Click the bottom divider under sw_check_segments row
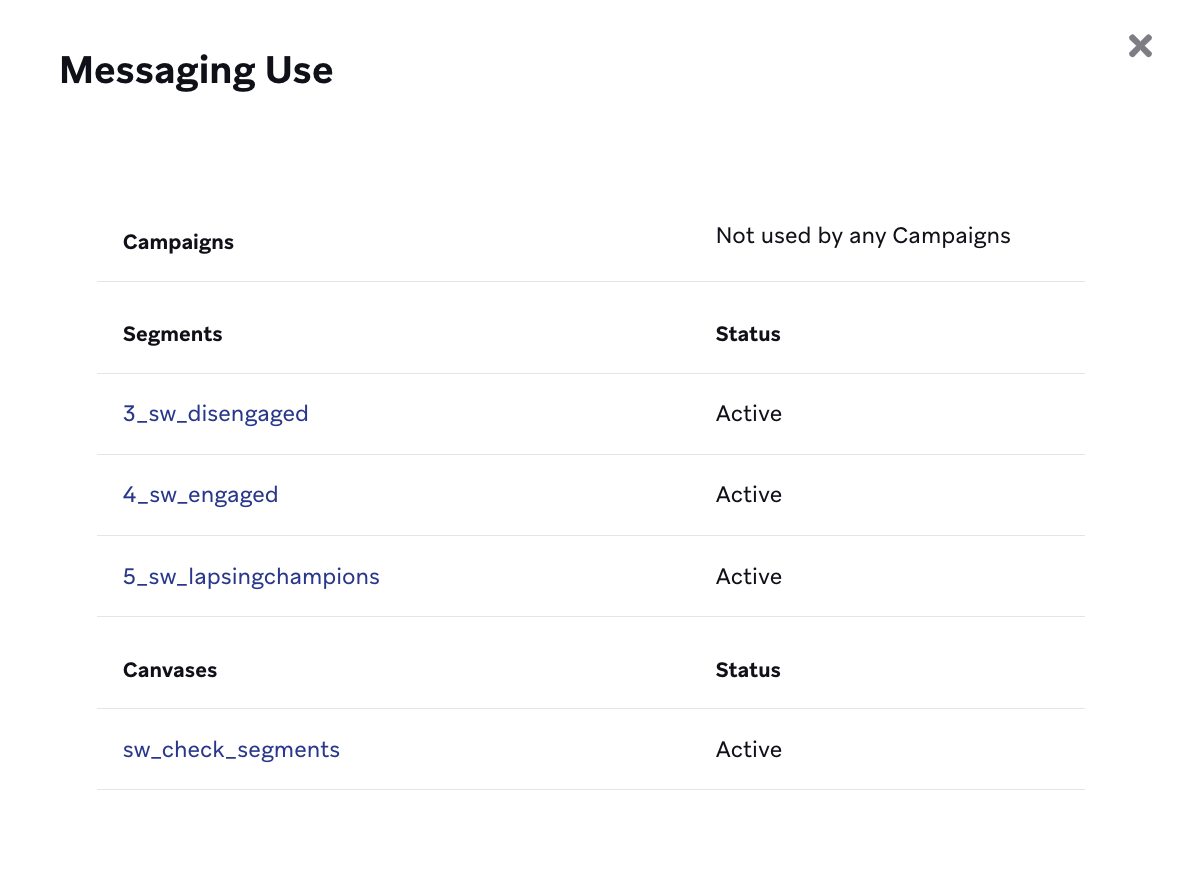 point(590,790)
